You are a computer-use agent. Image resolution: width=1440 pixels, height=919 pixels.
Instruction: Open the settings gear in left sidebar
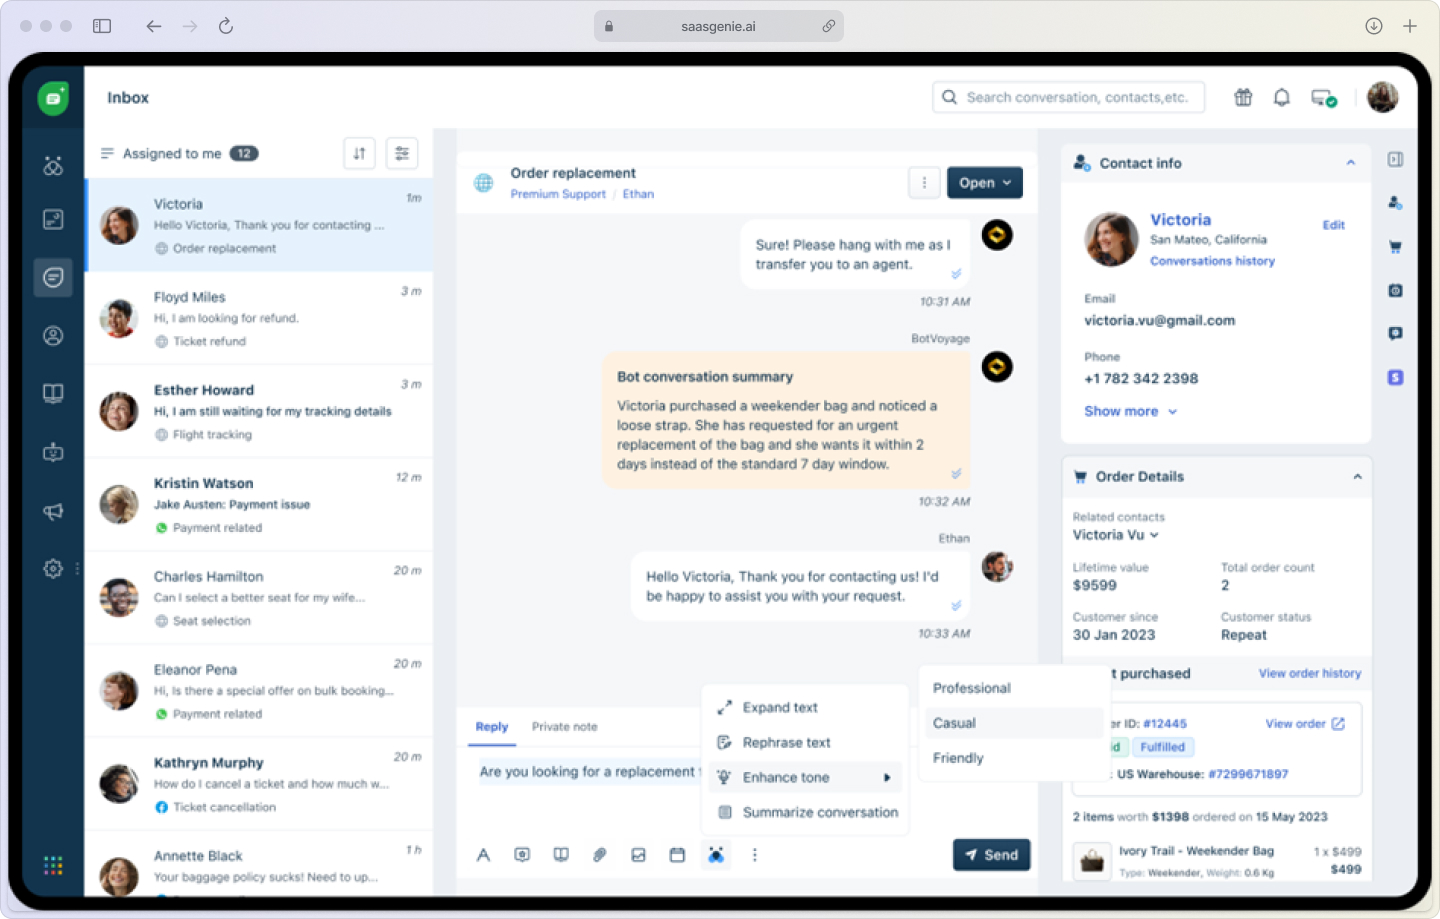coord(53,568)
